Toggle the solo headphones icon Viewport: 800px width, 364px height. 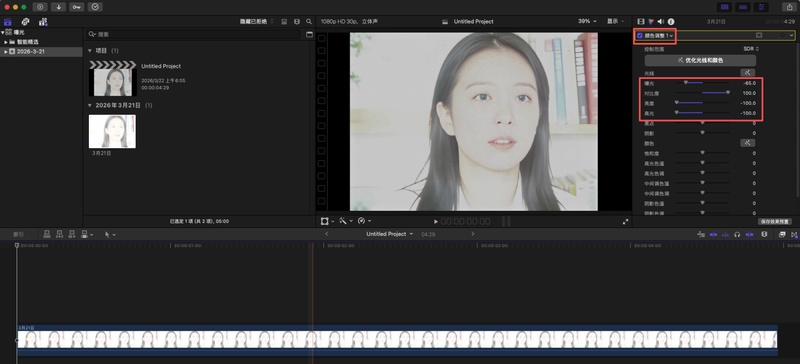click(737, 234)
